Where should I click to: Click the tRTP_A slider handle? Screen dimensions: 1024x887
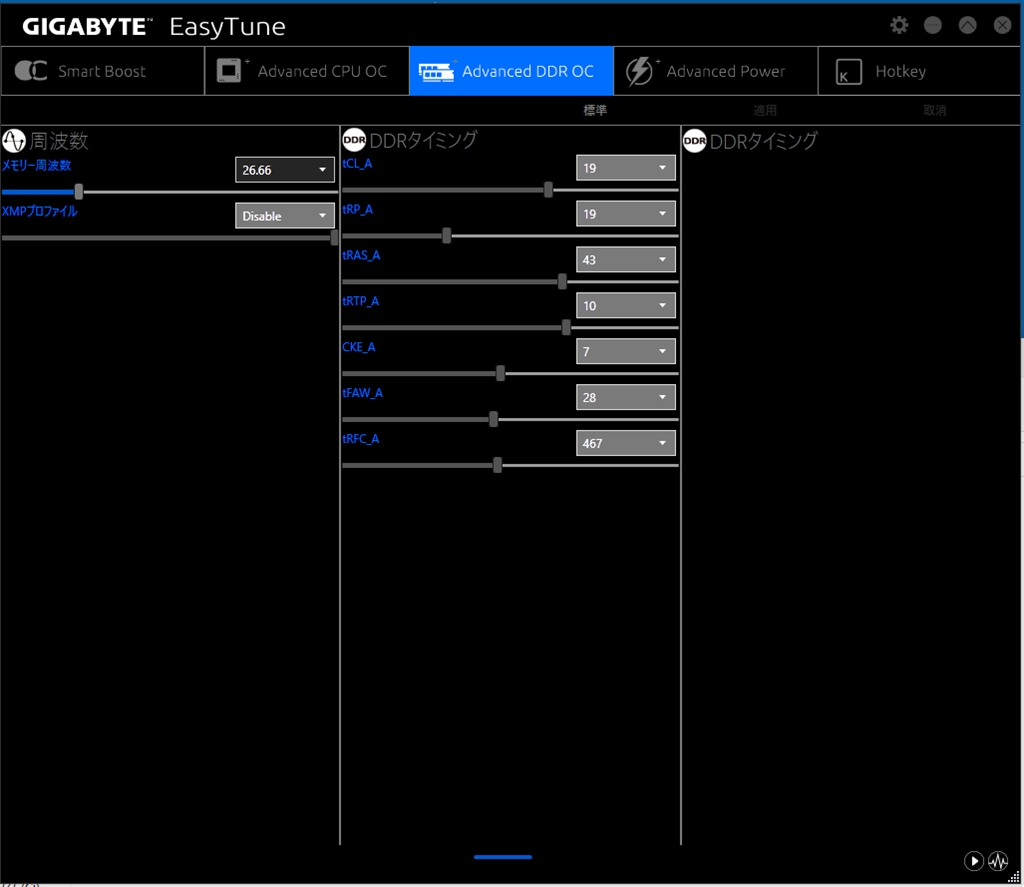point(566,327)
